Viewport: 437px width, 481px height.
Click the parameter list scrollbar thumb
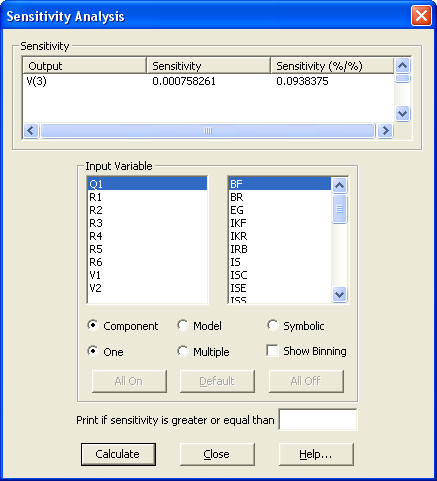point(339,209)
